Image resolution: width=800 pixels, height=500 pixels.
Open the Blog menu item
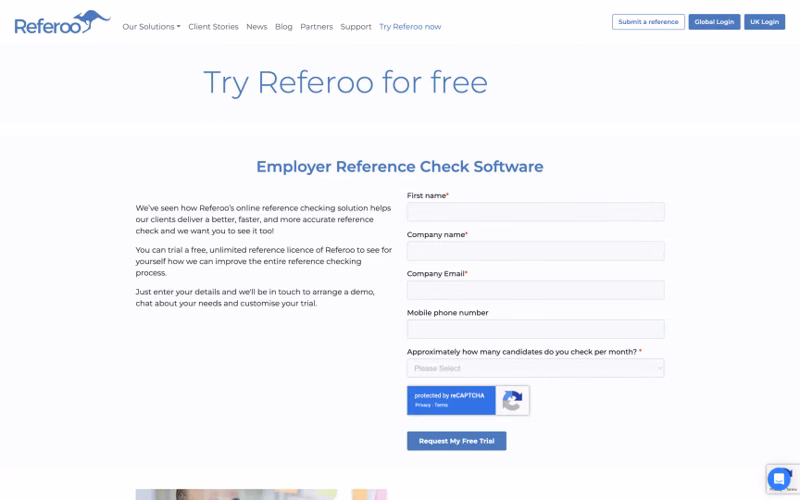284,27
